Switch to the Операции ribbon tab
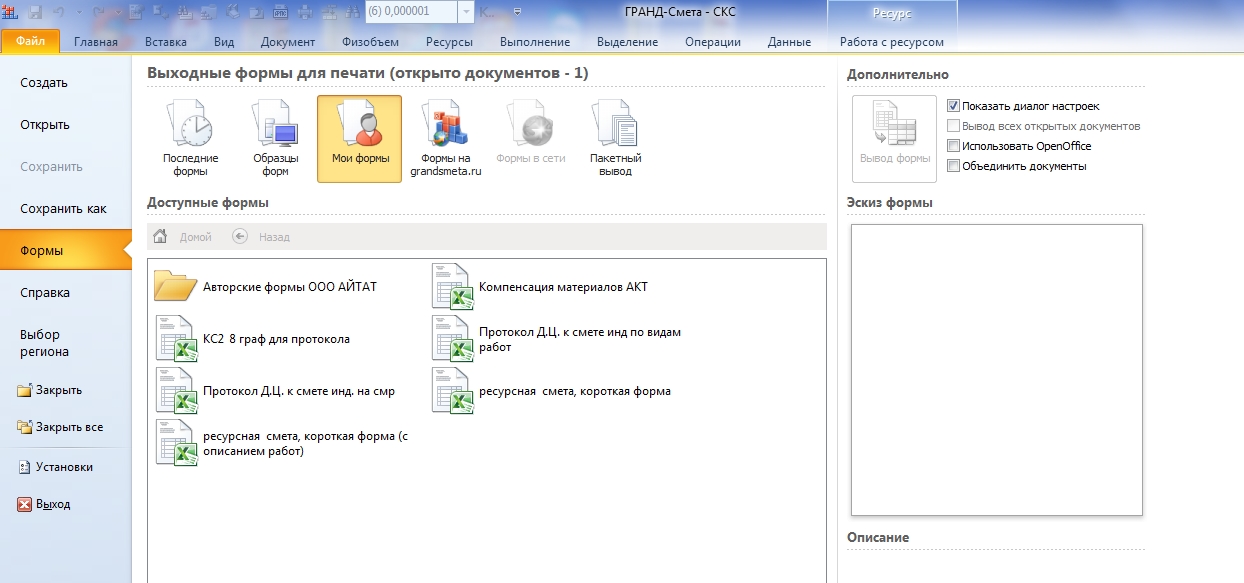This screenshot has height=583, width=1244. click(x=713, y=42)
